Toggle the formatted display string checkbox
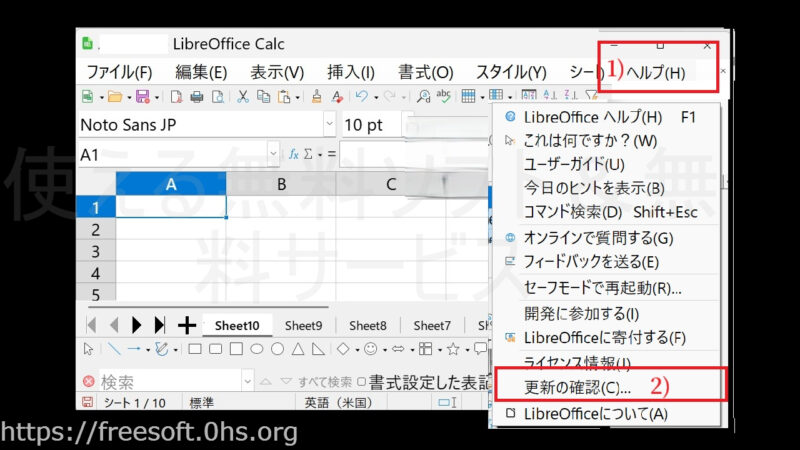The width and height of the screenshot is (800, 450). pos(361,382)
